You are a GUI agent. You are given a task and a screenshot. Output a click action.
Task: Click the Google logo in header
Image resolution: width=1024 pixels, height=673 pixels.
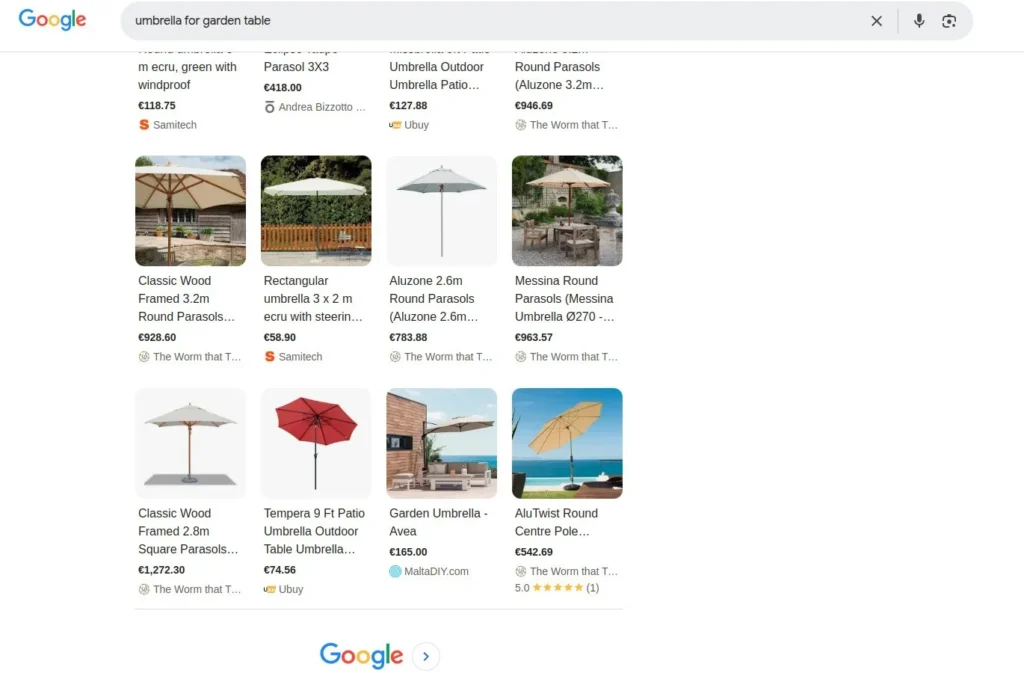[x=52, y=20]
